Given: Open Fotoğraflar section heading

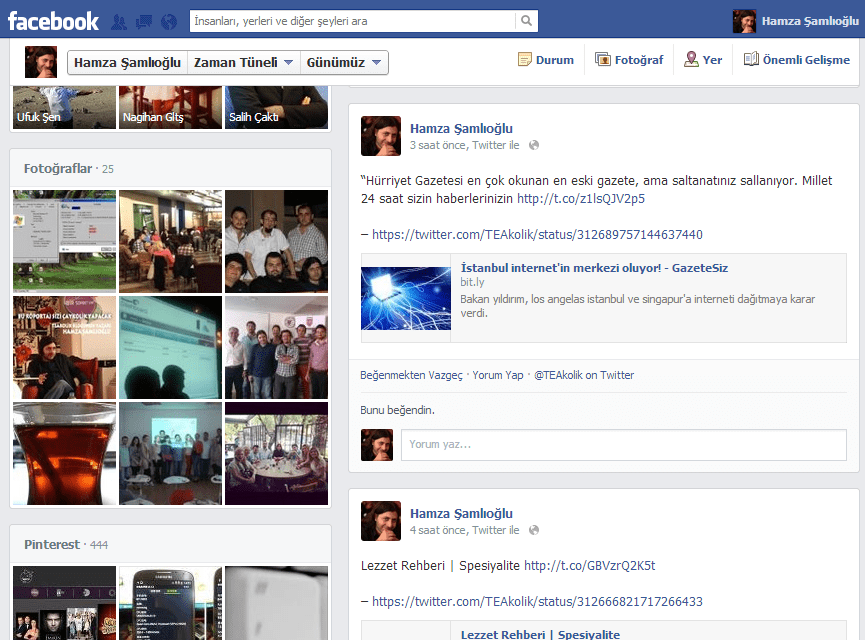Looking at the screenshot, I should 58,168.
